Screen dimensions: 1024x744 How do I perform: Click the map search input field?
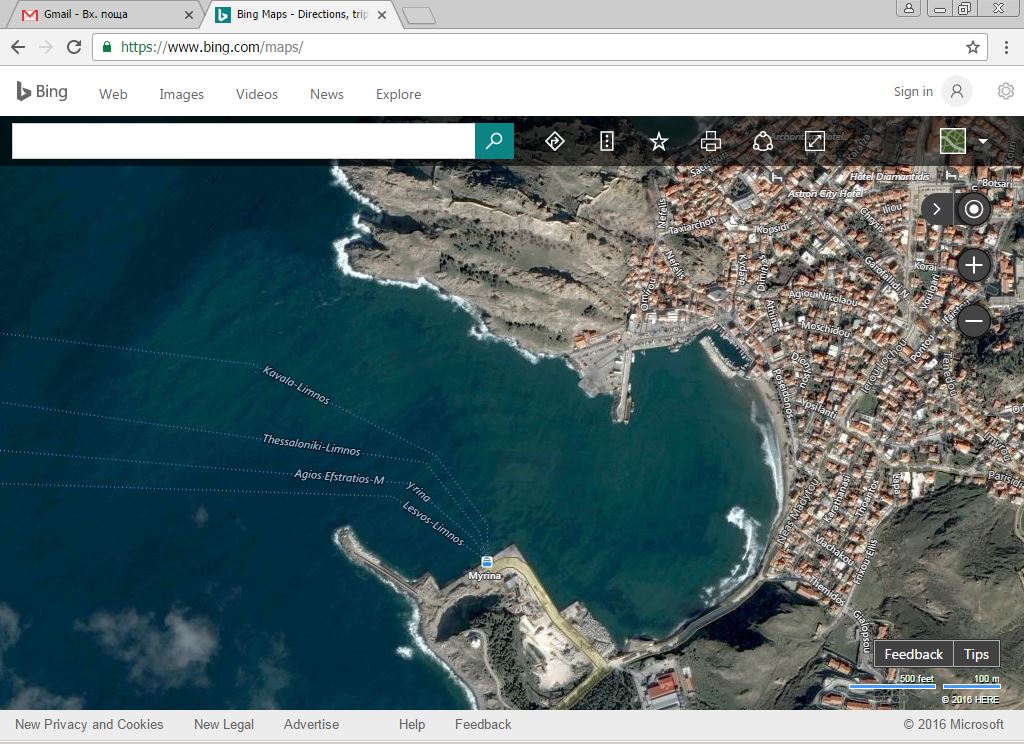243,141
